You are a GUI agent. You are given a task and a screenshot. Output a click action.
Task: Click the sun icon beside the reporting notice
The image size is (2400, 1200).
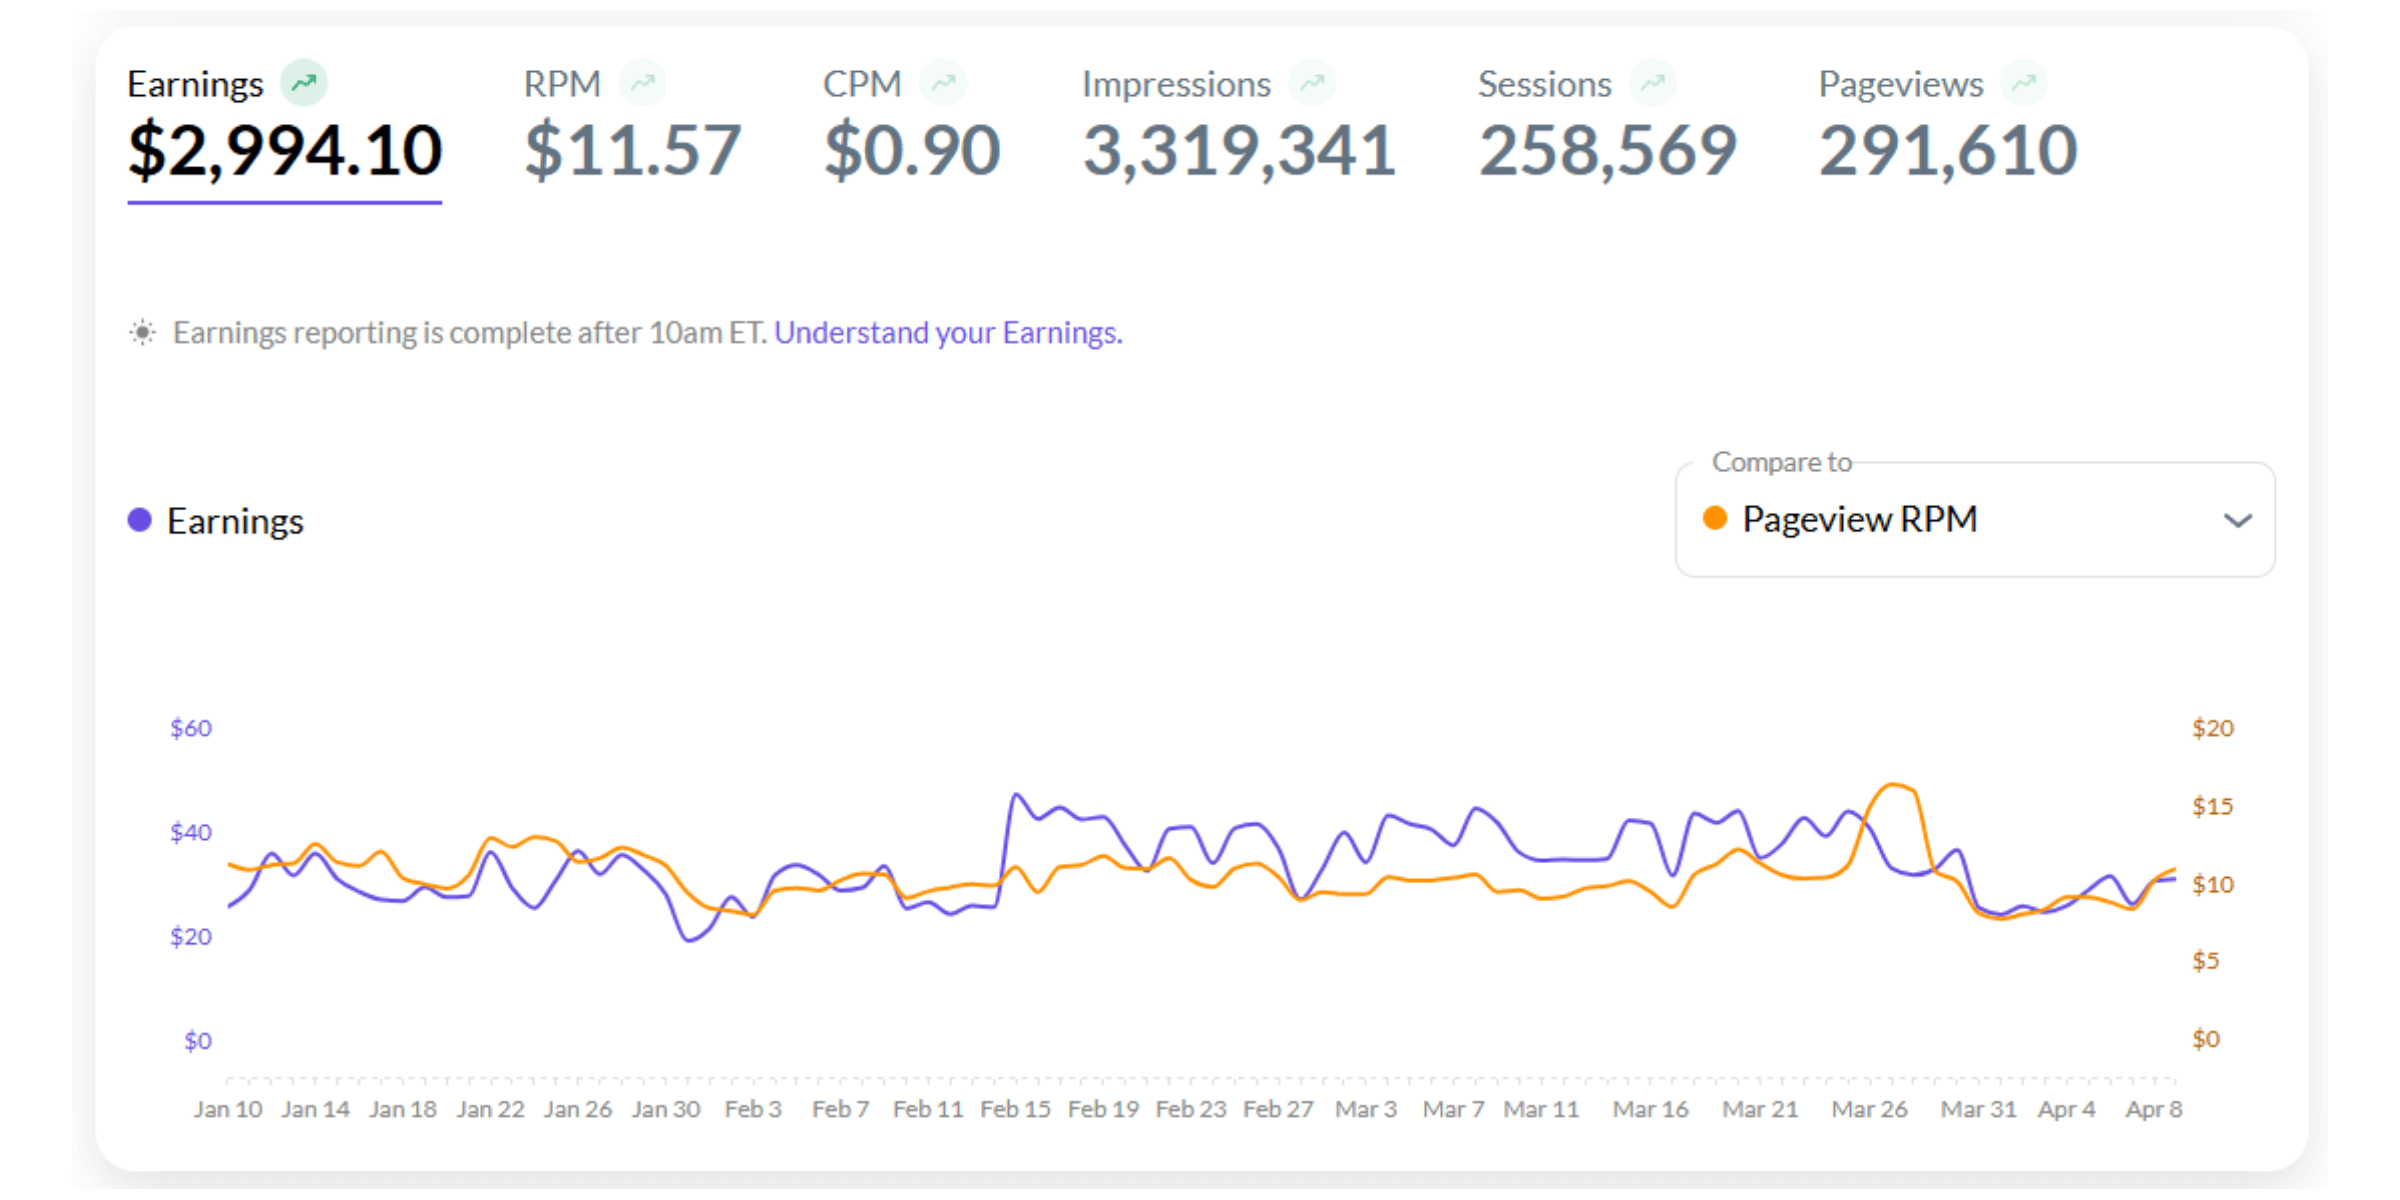pos(143,332)
